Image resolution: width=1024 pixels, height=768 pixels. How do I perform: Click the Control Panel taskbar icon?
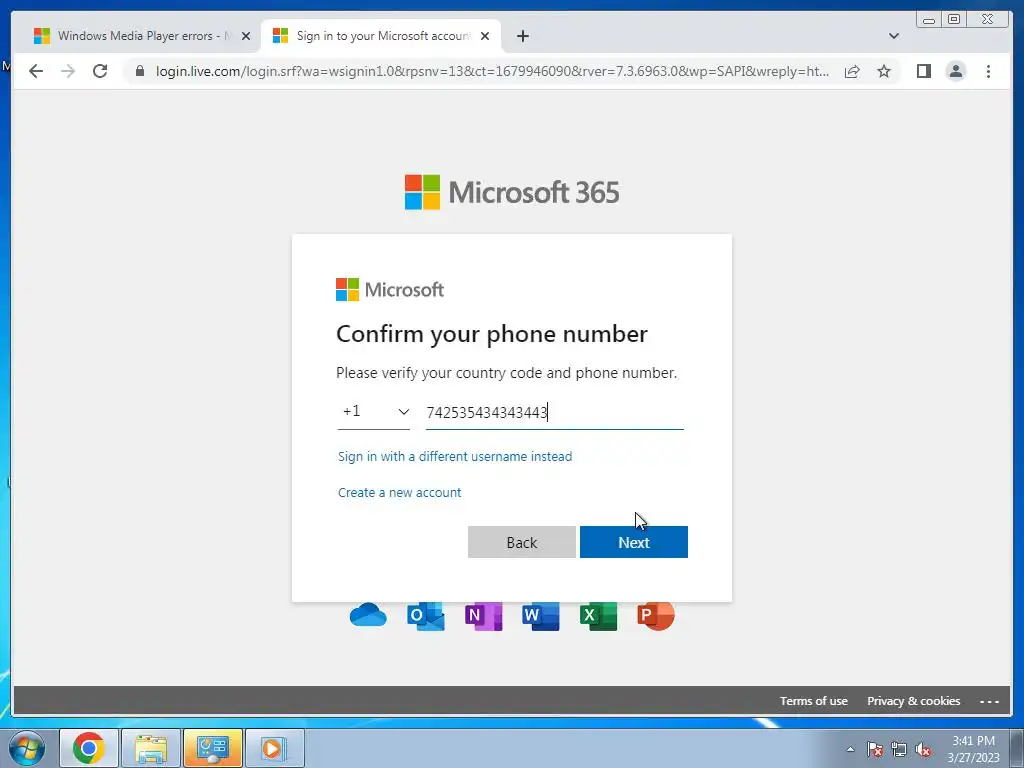click(213, 748)
